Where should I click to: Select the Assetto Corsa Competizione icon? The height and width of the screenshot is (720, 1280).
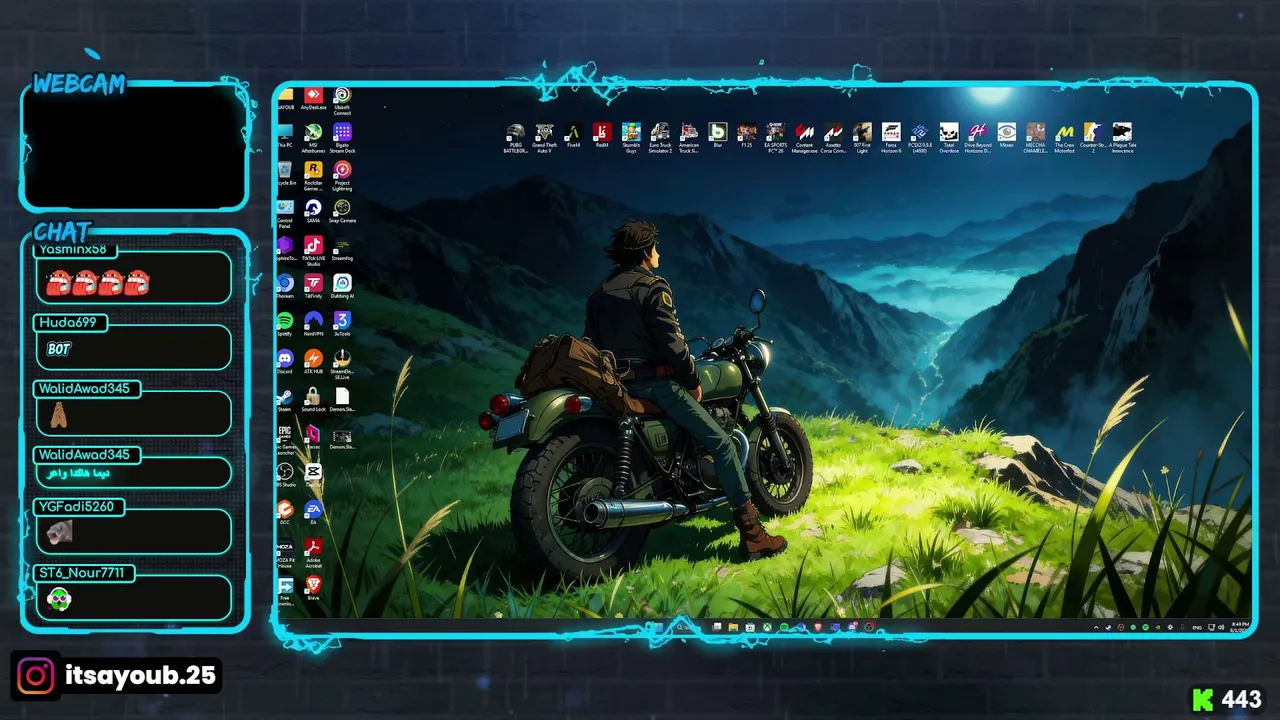[x=833, y=138]
